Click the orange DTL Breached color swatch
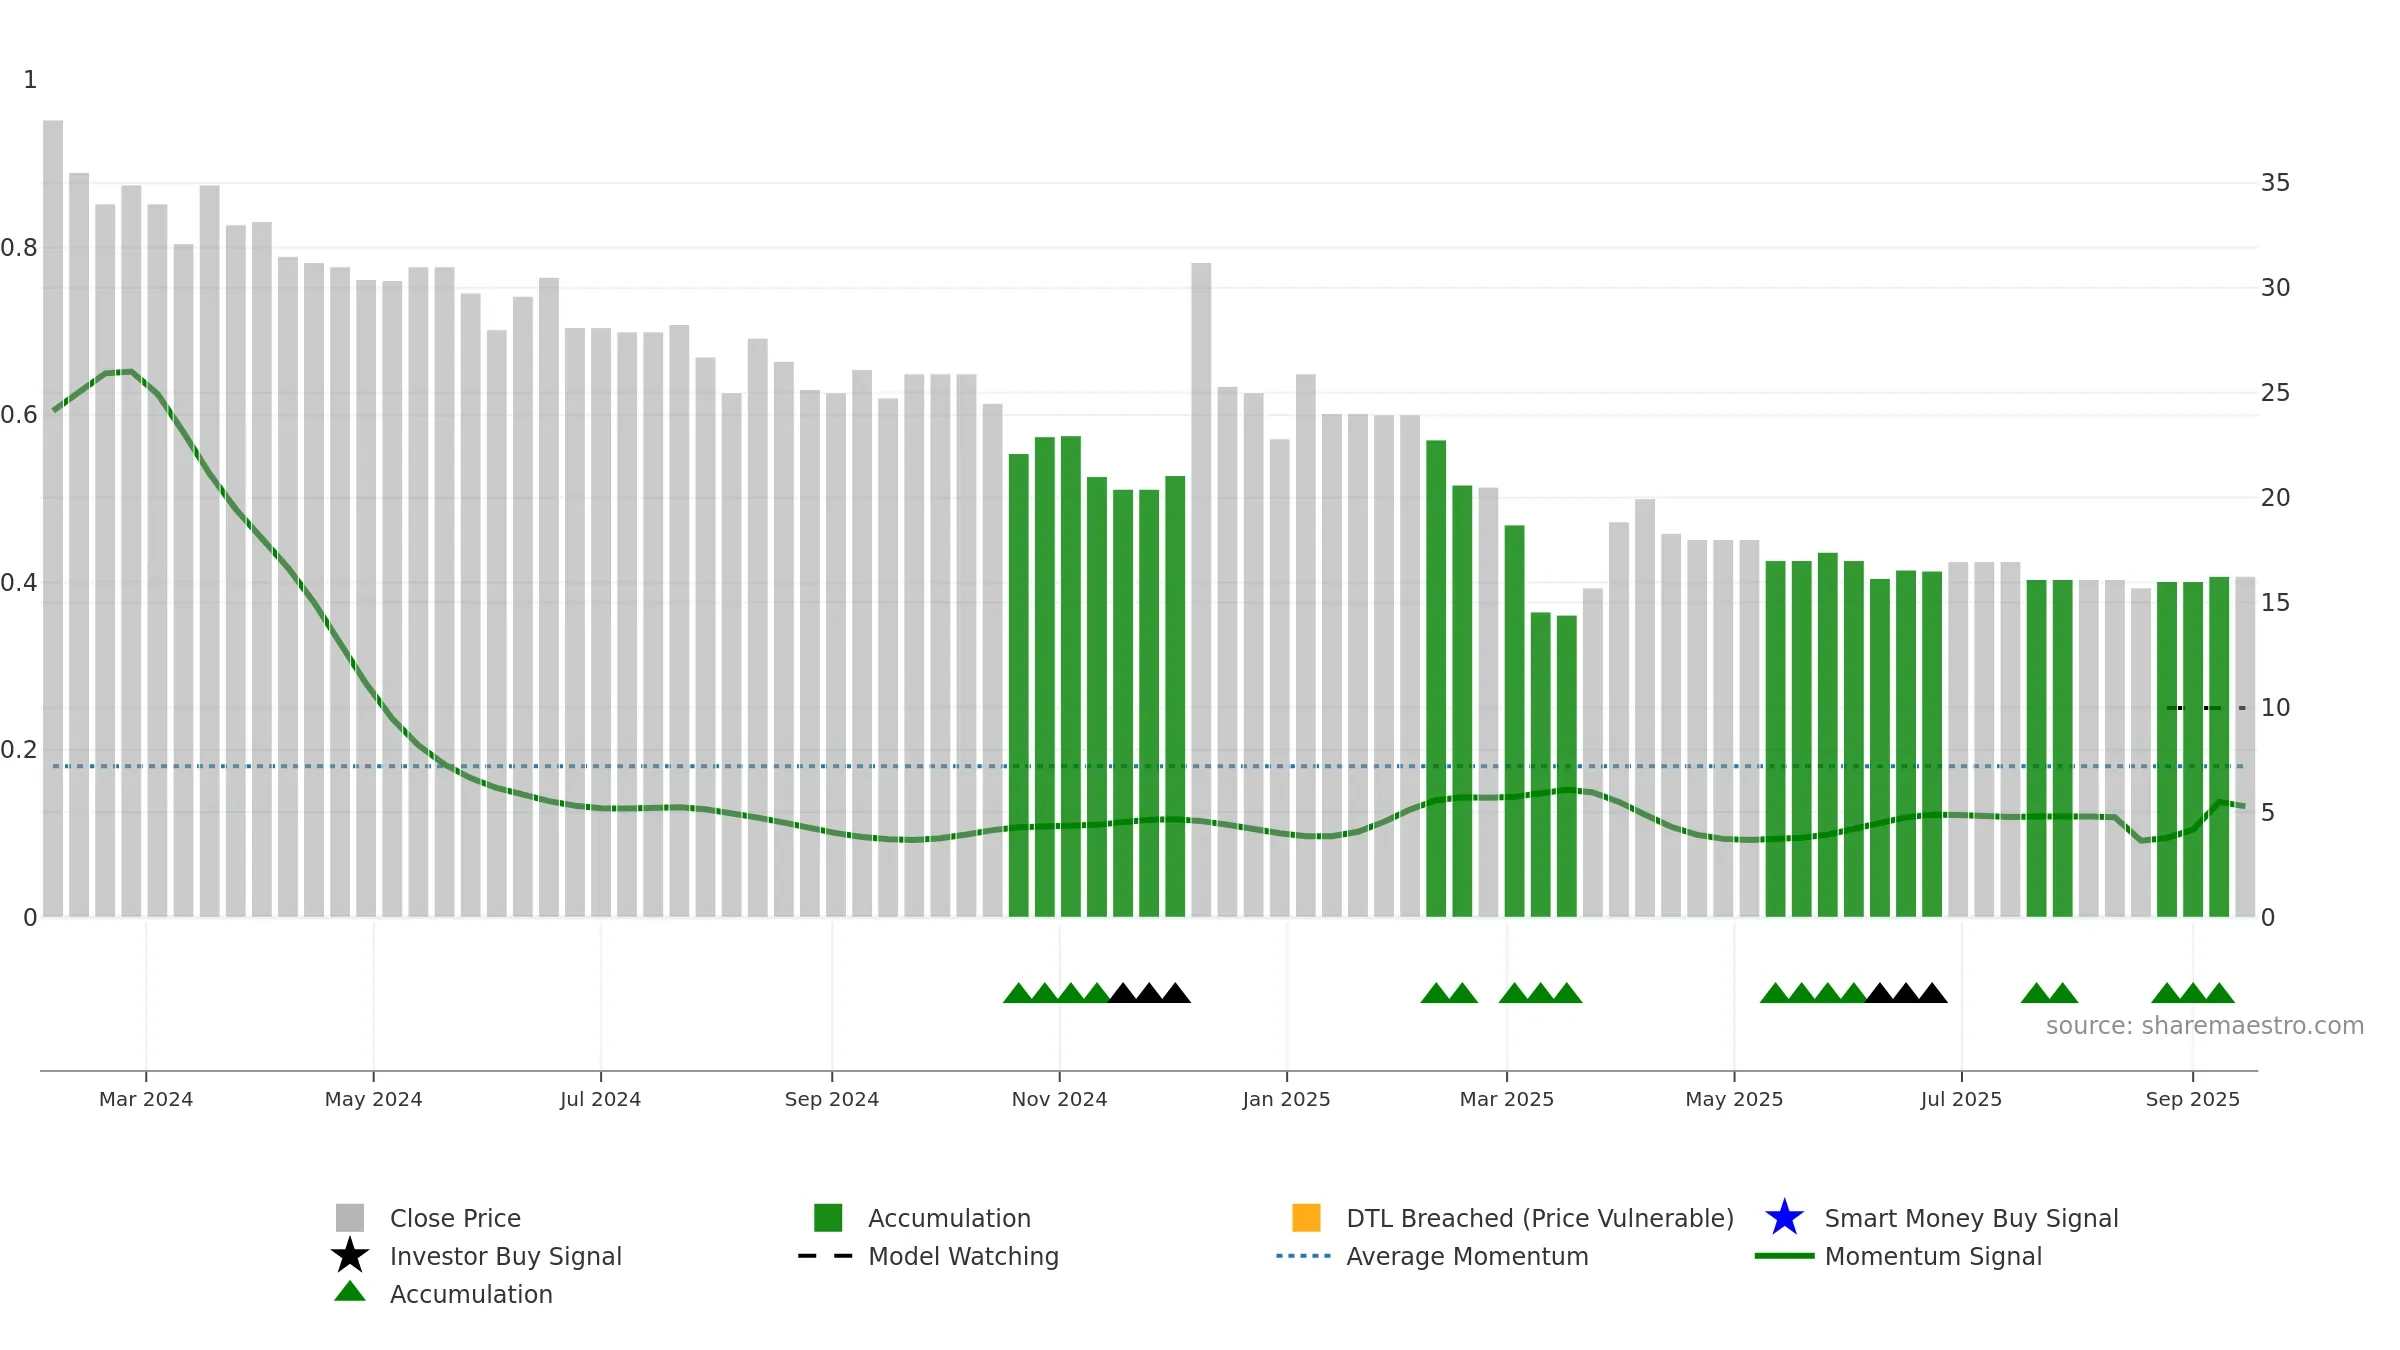This screenshot has width=2400, height=1350. (x=1306, y=1218)
